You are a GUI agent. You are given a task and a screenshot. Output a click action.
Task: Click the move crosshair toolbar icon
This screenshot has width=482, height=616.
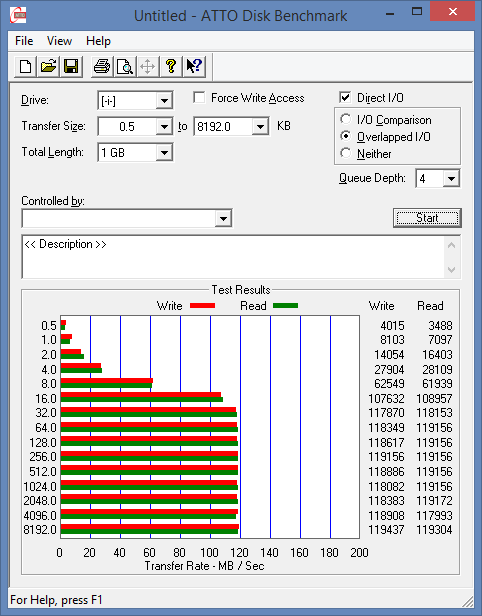point(148,66)
